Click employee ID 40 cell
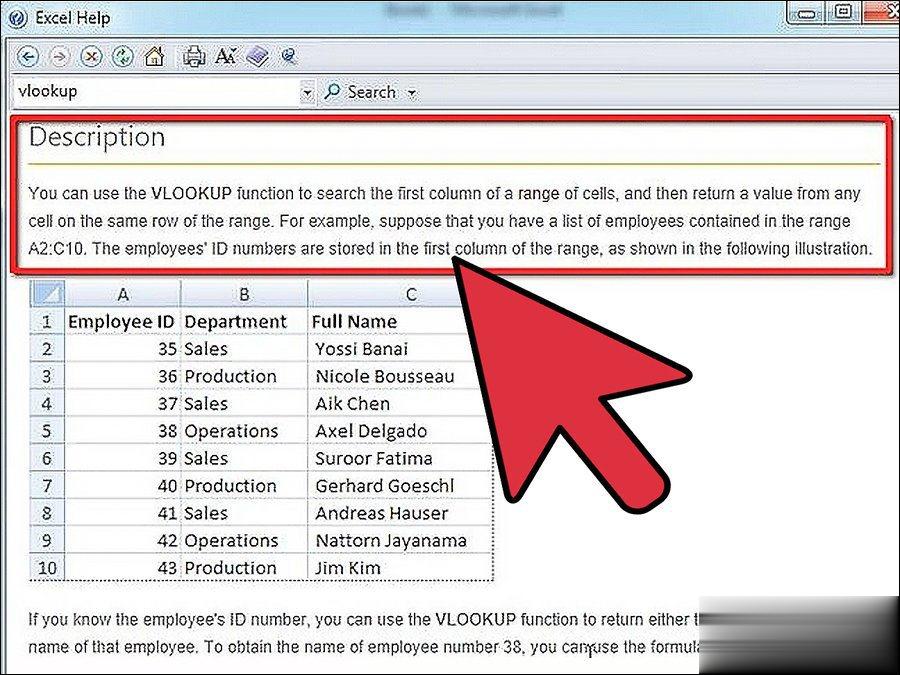Image resolution: width=900 pixels, height=675 pixels. point(122,486)
